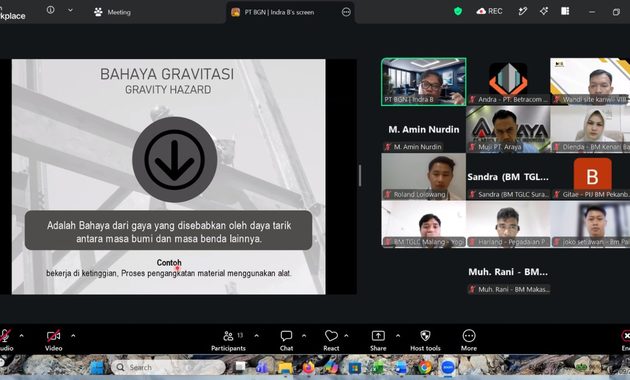
Task: Open the AI Companion sparkle icon
Action: pos(544,11)
